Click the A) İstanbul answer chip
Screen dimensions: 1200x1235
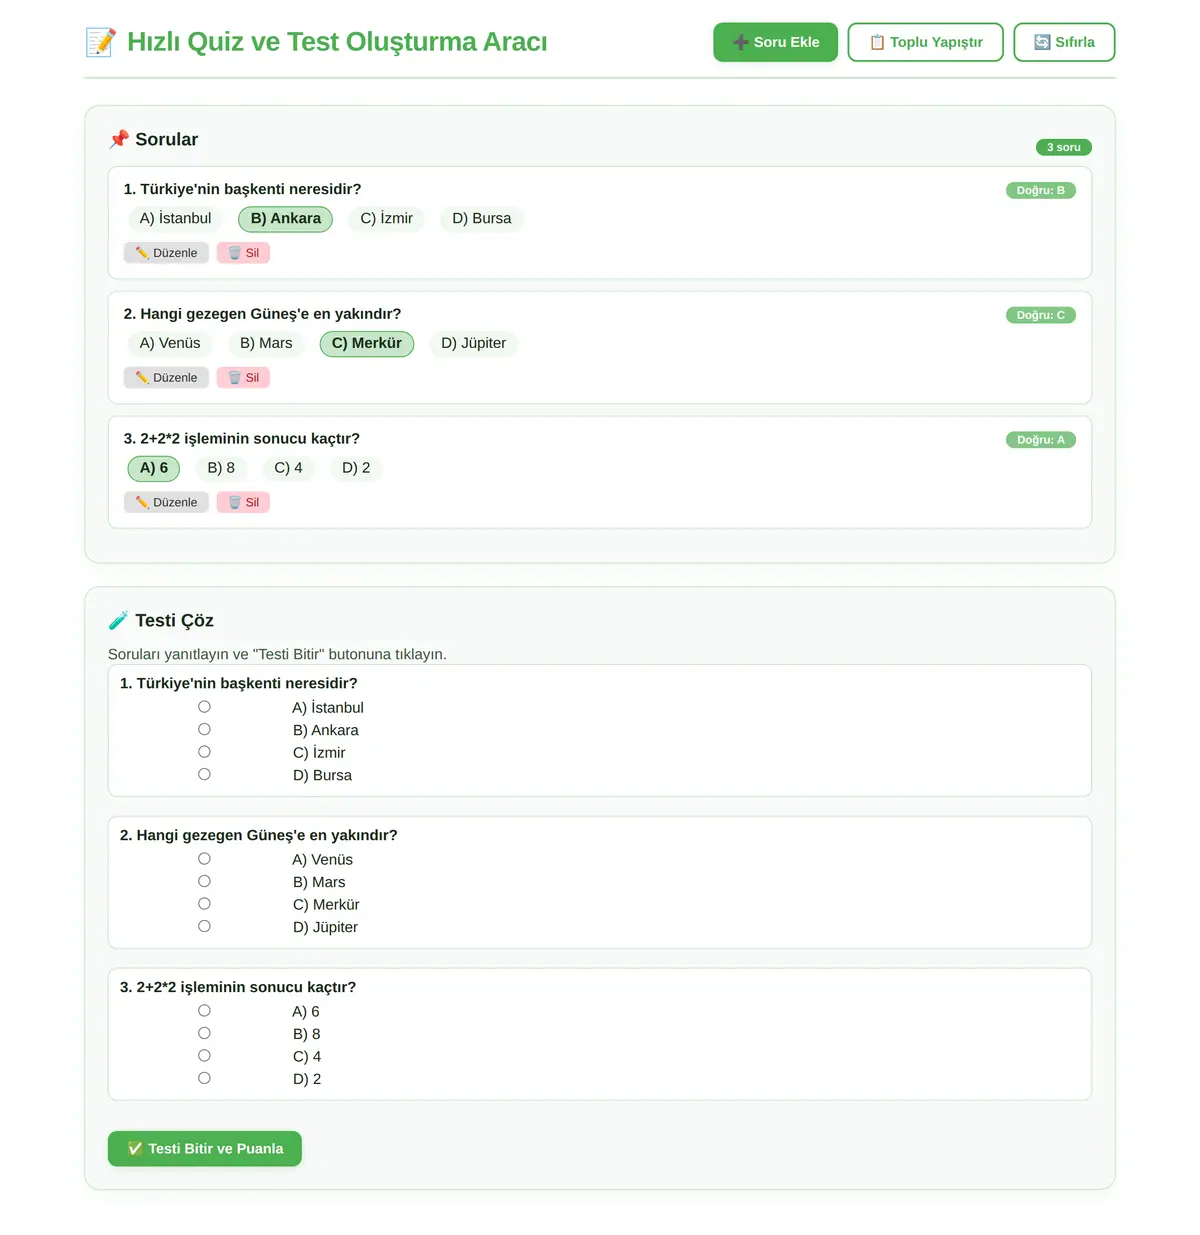175,219
